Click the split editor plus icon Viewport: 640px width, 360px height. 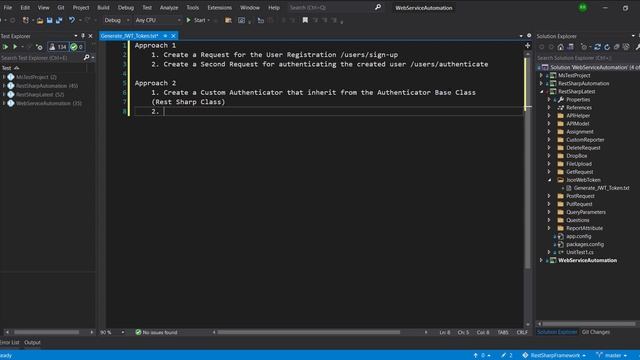coord(528,45)
